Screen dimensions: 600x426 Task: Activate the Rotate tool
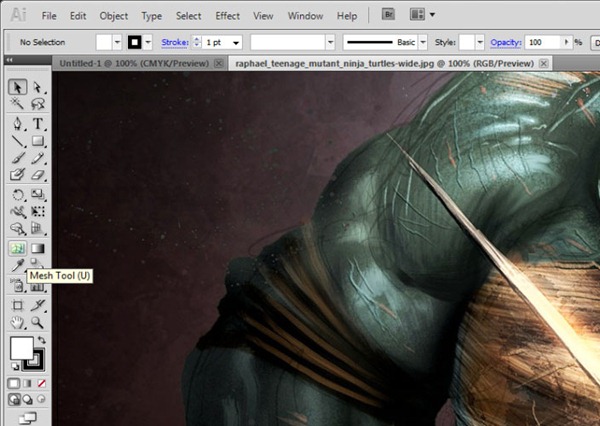(x=18, y=194)
